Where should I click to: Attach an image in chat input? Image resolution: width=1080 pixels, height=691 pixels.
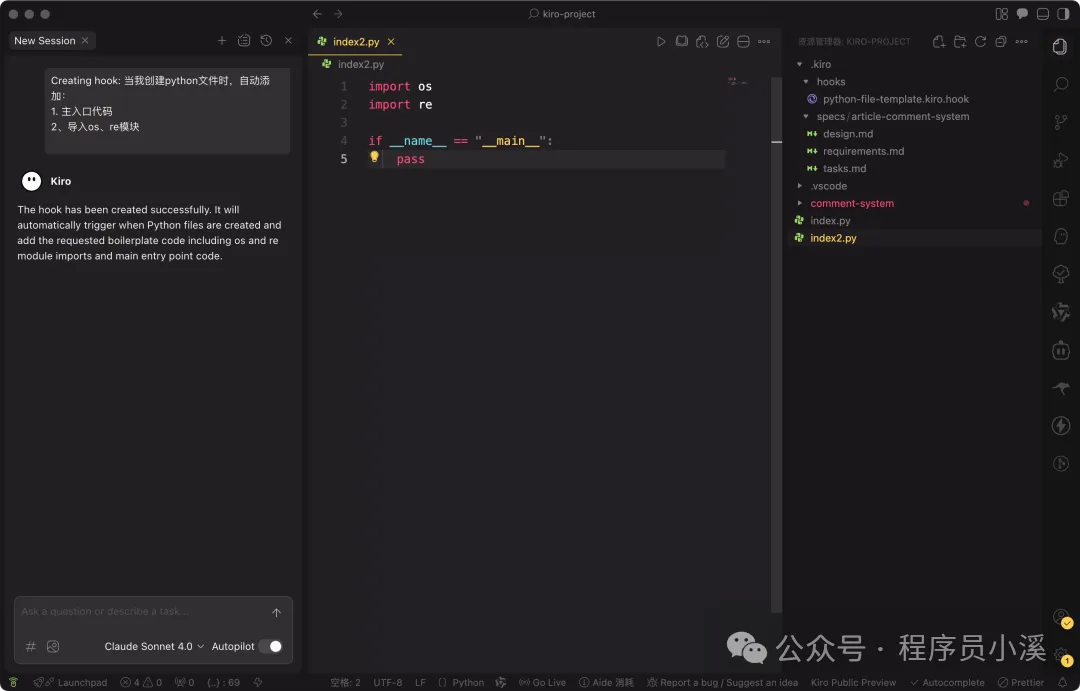[53, 646]
